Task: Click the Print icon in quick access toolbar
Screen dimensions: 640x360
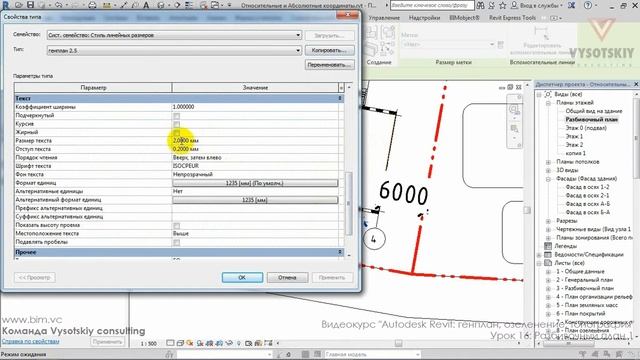Action: pyautogui.click(x=92, y=5)
